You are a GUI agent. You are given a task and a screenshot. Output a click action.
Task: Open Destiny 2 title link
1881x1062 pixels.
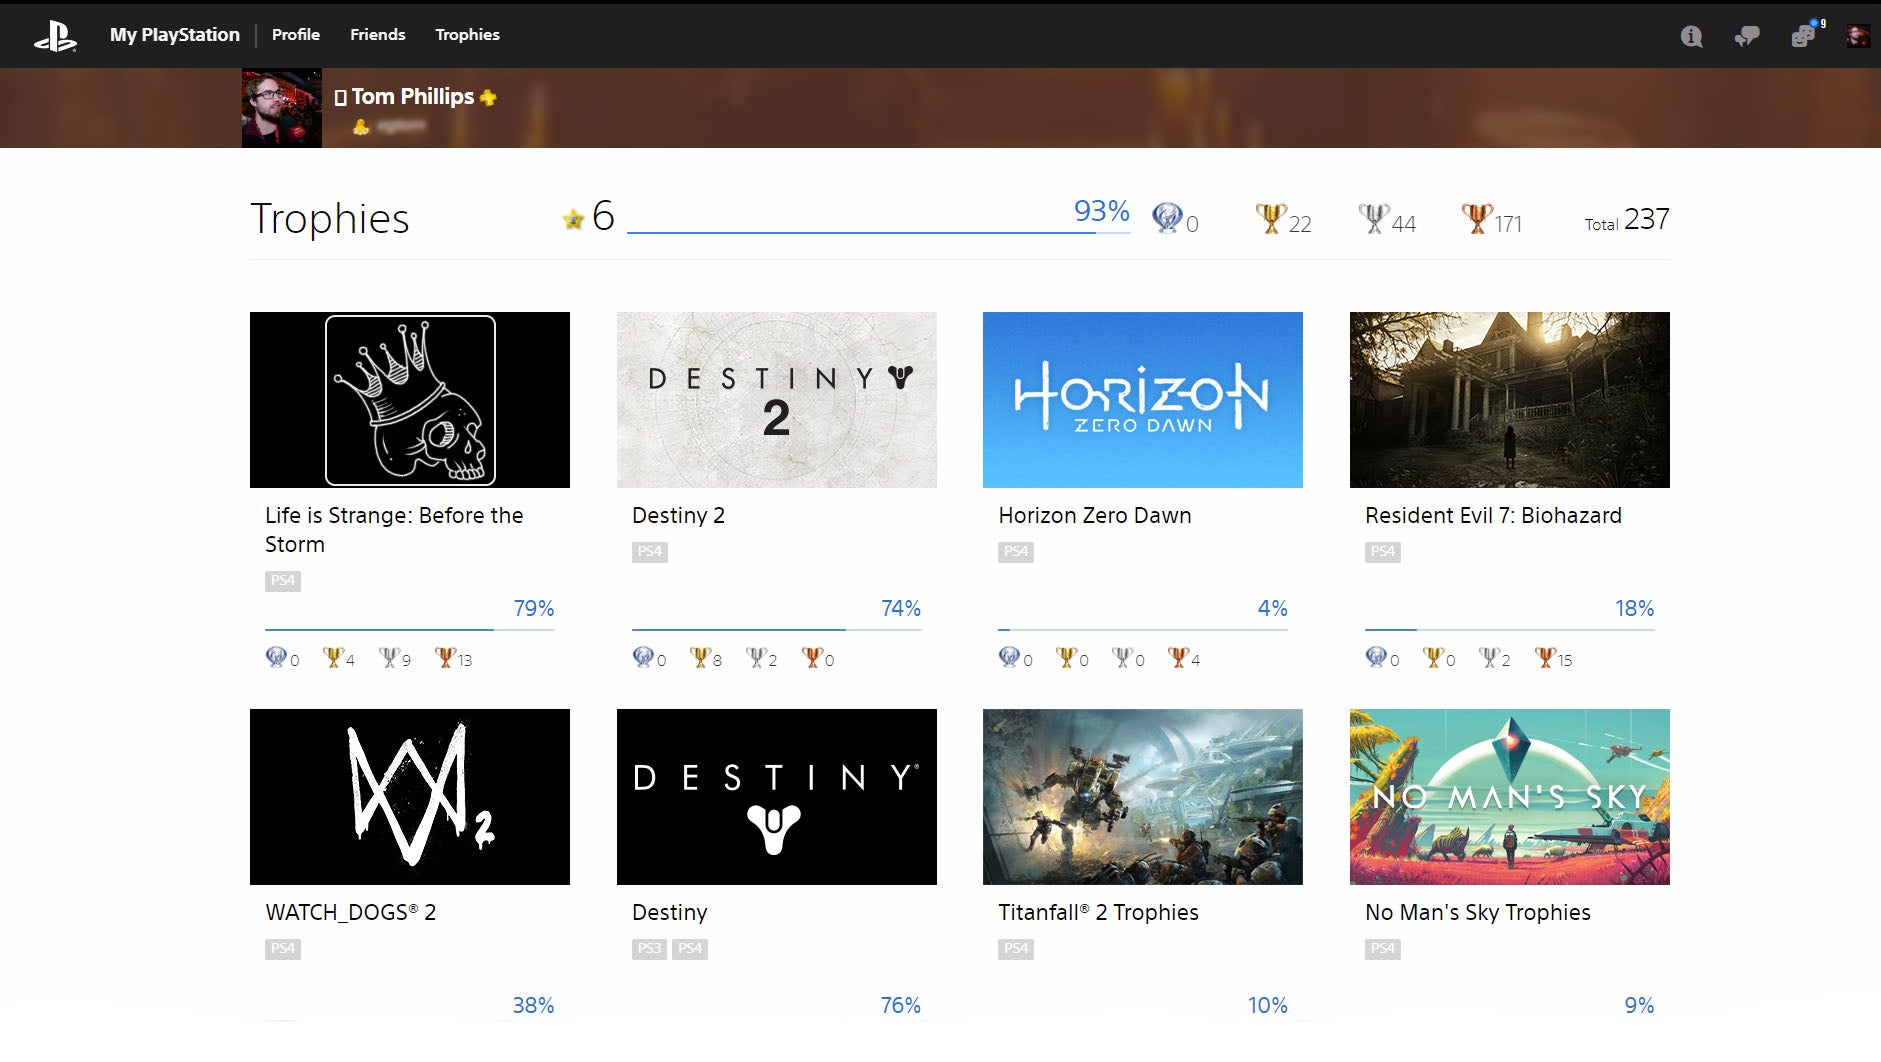(x=679, y=516)
